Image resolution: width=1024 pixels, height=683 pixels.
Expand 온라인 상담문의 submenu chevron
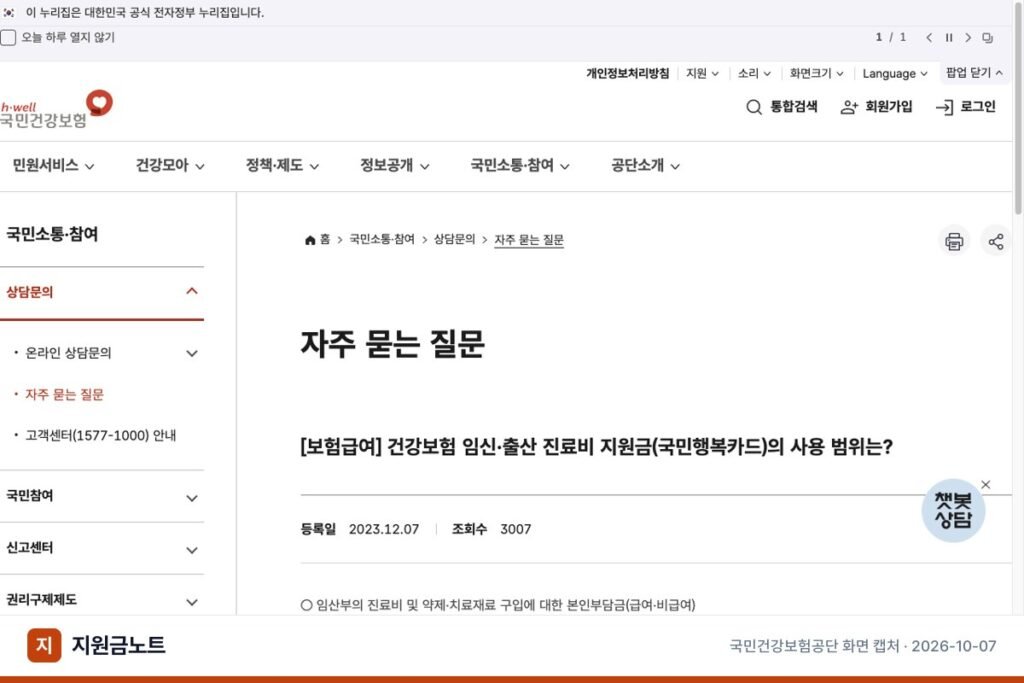(x=192, y=353)
